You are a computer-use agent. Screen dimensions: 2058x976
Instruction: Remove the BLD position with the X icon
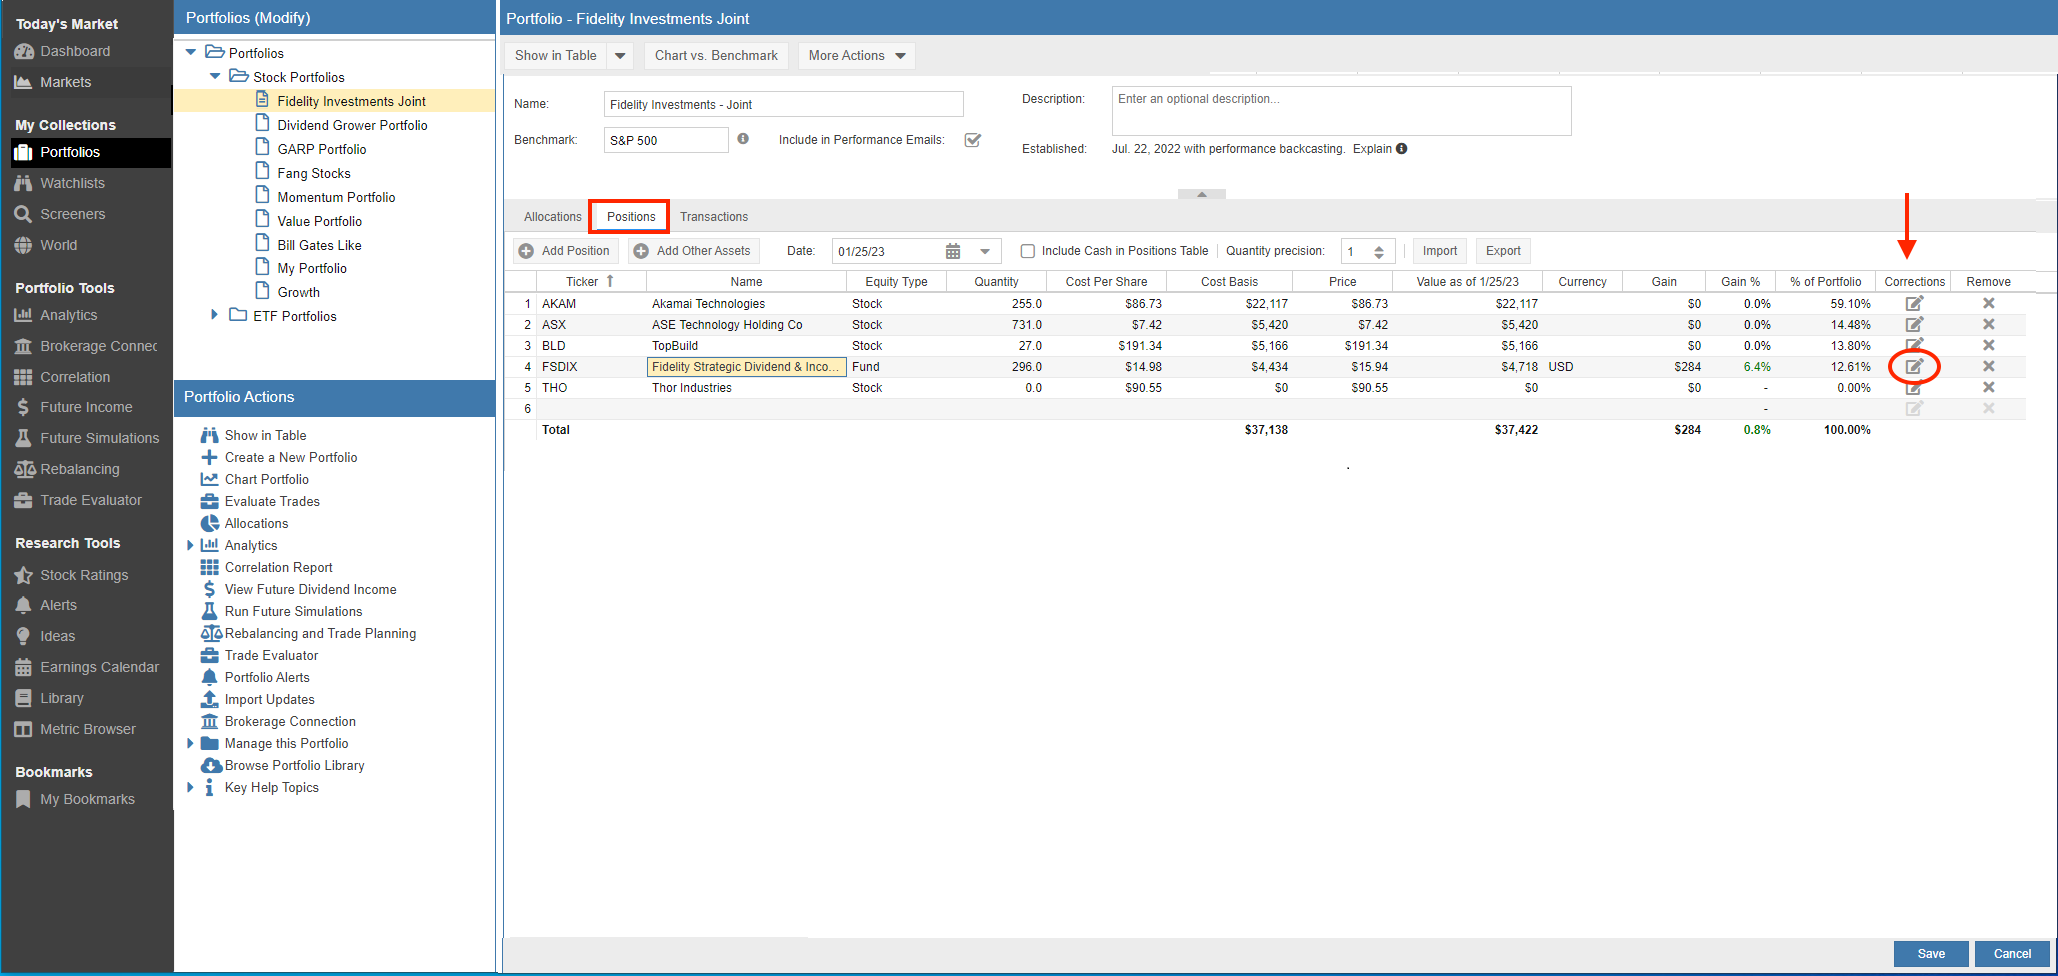point(1988,345)
